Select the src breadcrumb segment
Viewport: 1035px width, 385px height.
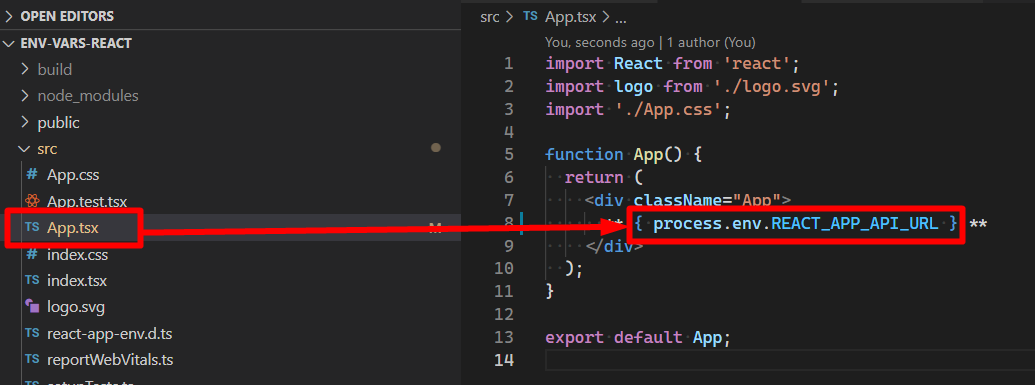tap(489, 17)
